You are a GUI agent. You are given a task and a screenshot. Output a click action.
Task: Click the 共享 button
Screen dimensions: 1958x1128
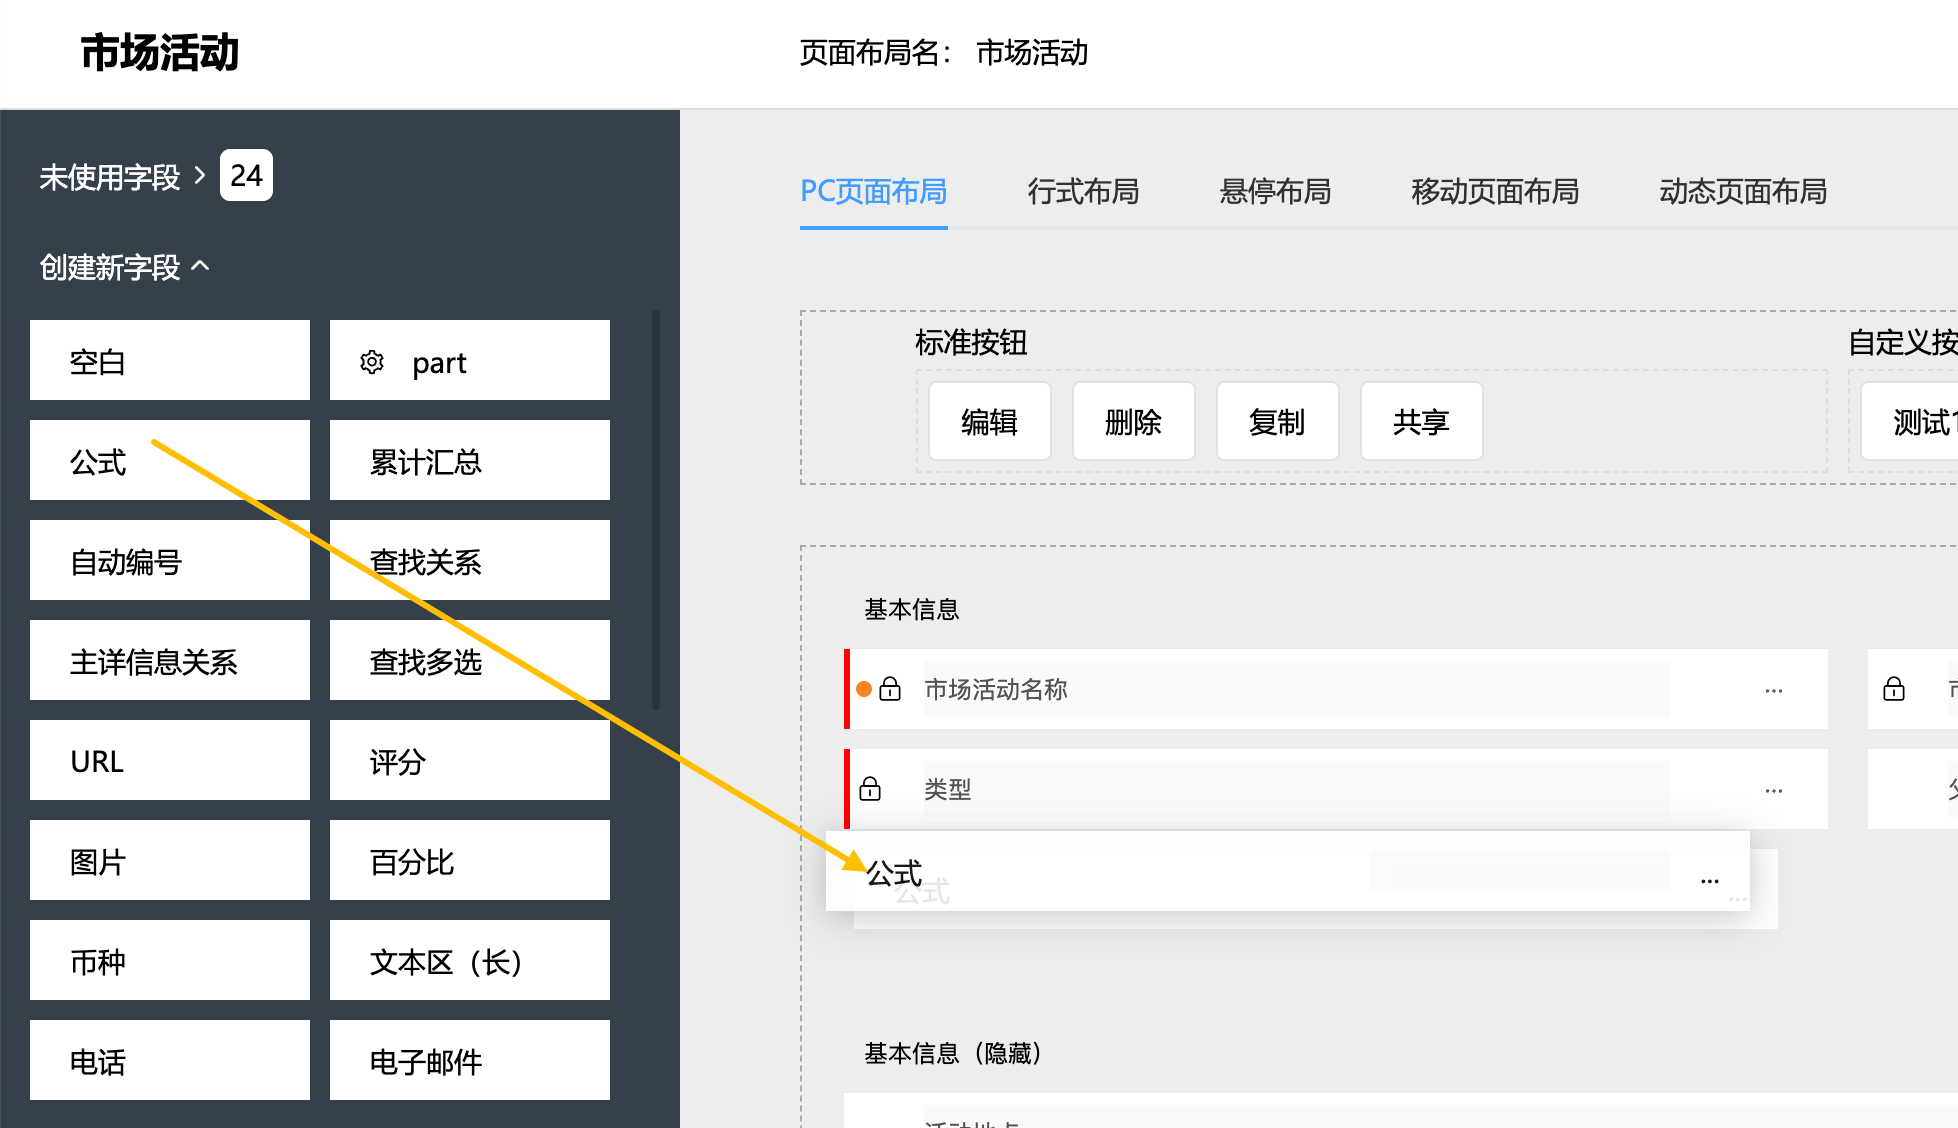1421,422
